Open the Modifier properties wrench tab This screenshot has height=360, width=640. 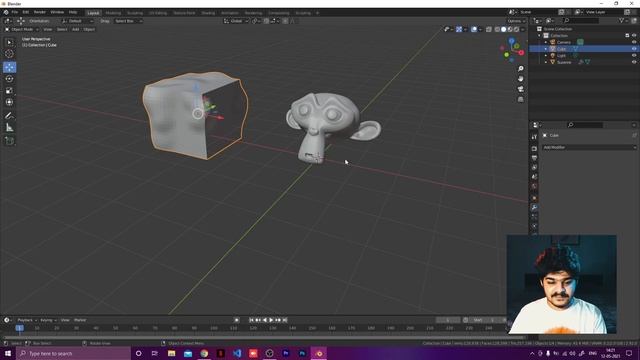point(534,207)
